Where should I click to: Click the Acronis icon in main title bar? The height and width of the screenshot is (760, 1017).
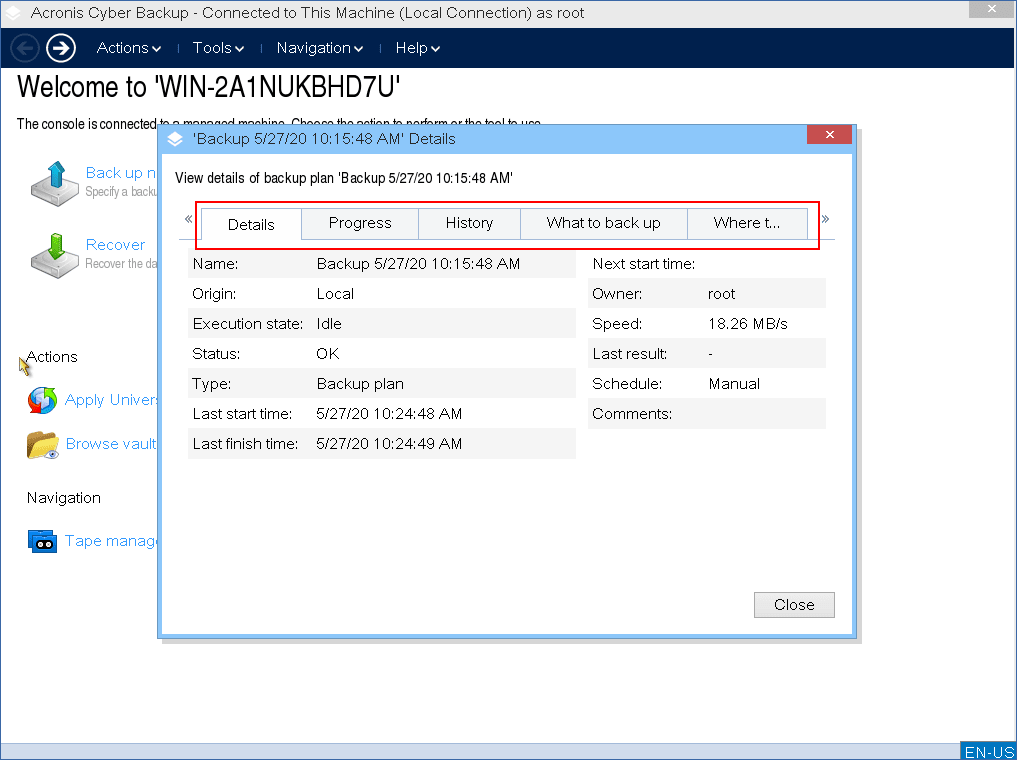pyautogui.click(x=13, y=13)
